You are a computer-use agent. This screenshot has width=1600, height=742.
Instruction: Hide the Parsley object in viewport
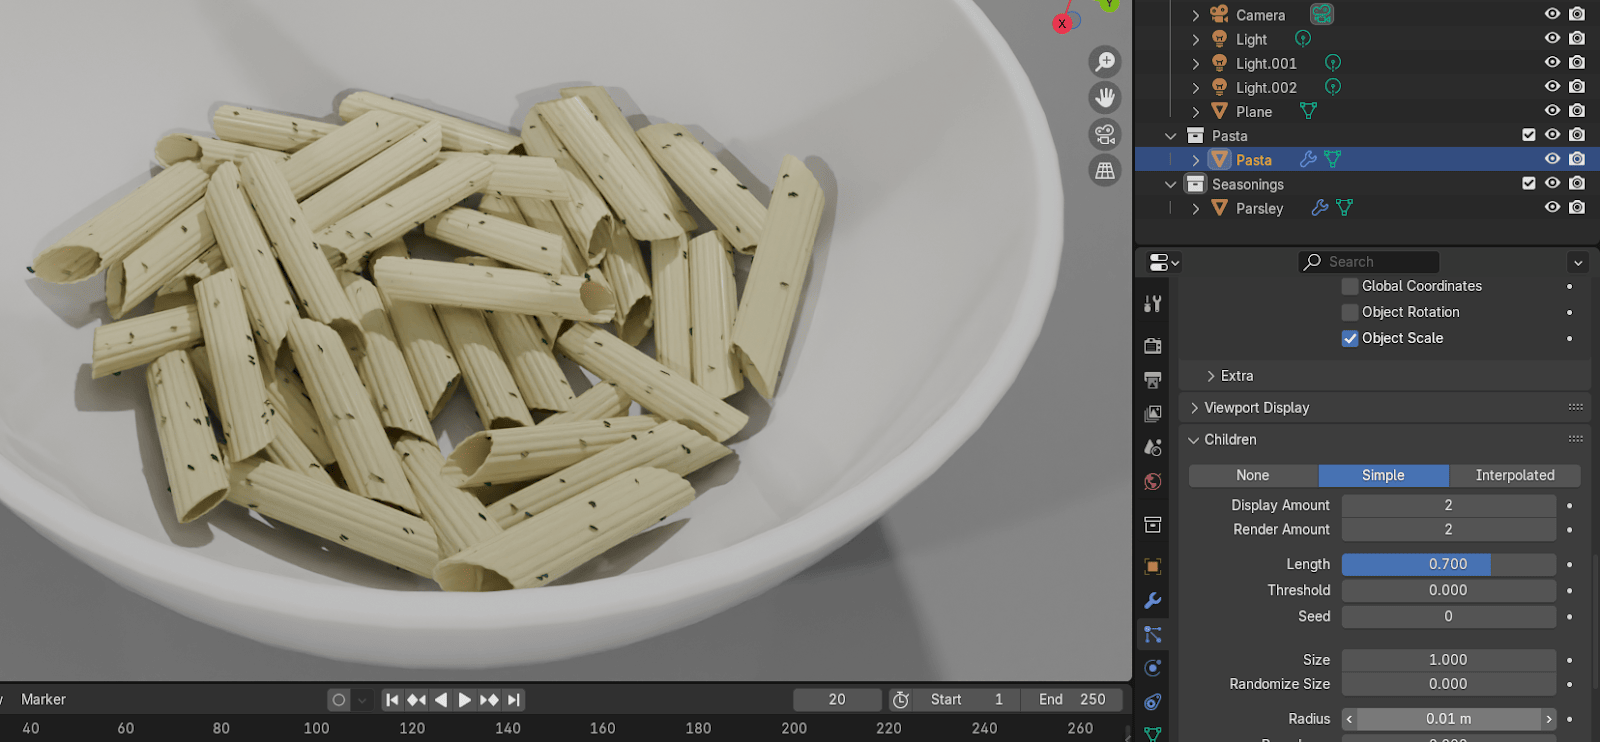[1552, 208]
